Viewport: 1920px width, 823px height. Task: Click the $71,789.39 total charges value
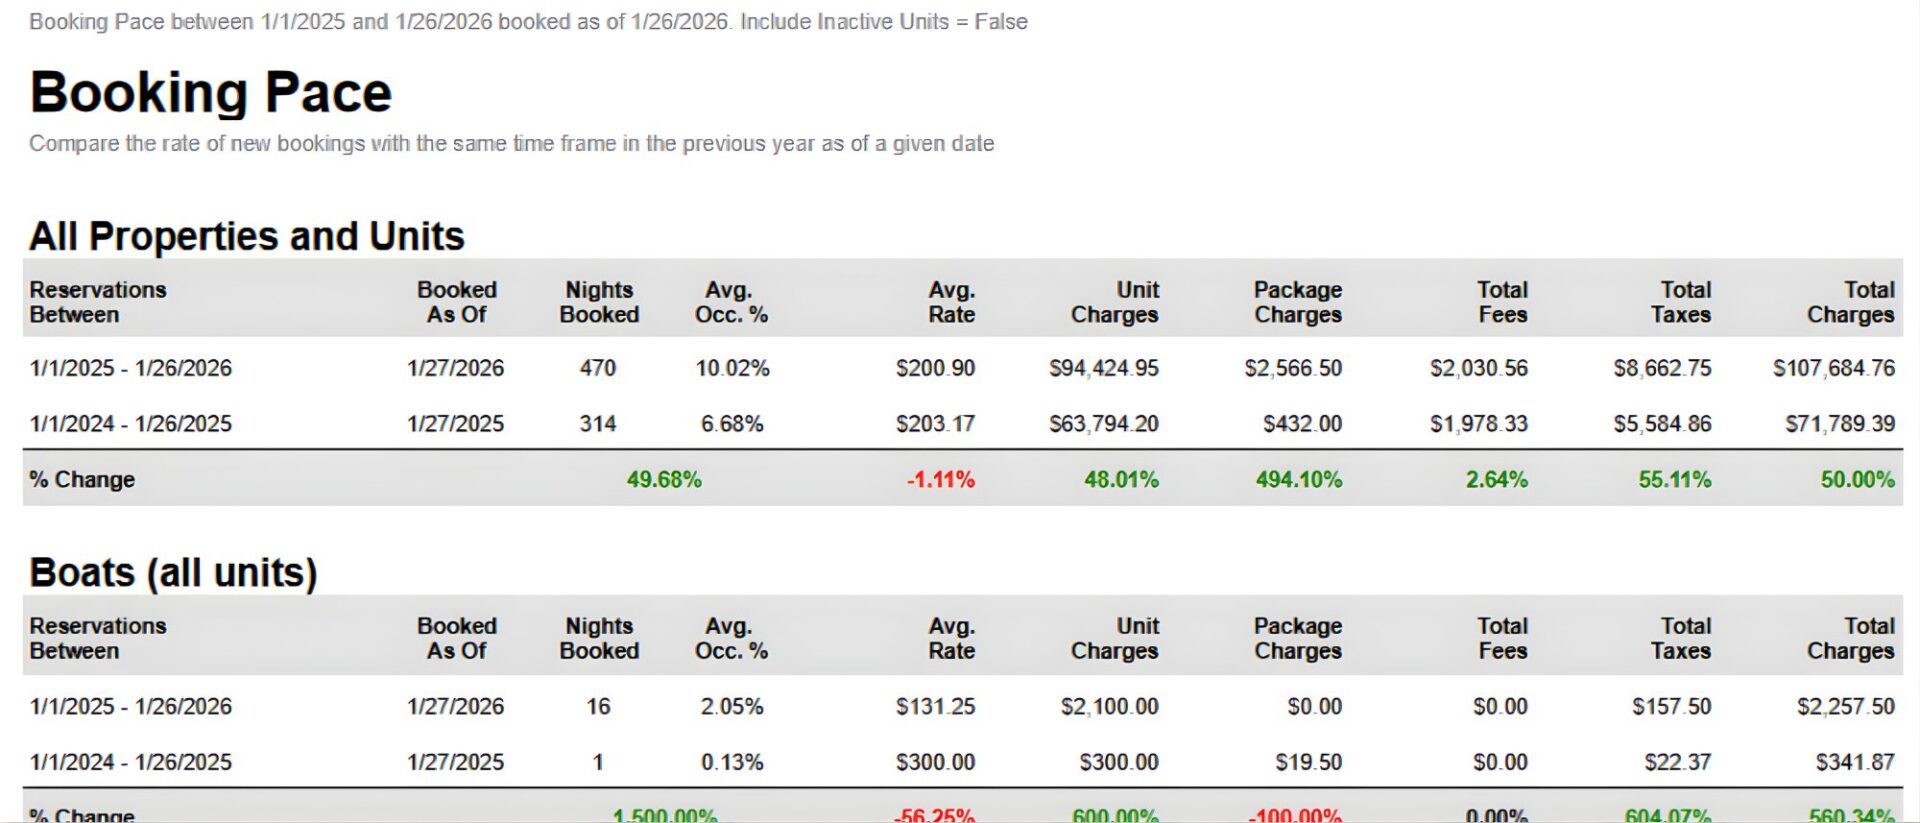coord(1840,424)
